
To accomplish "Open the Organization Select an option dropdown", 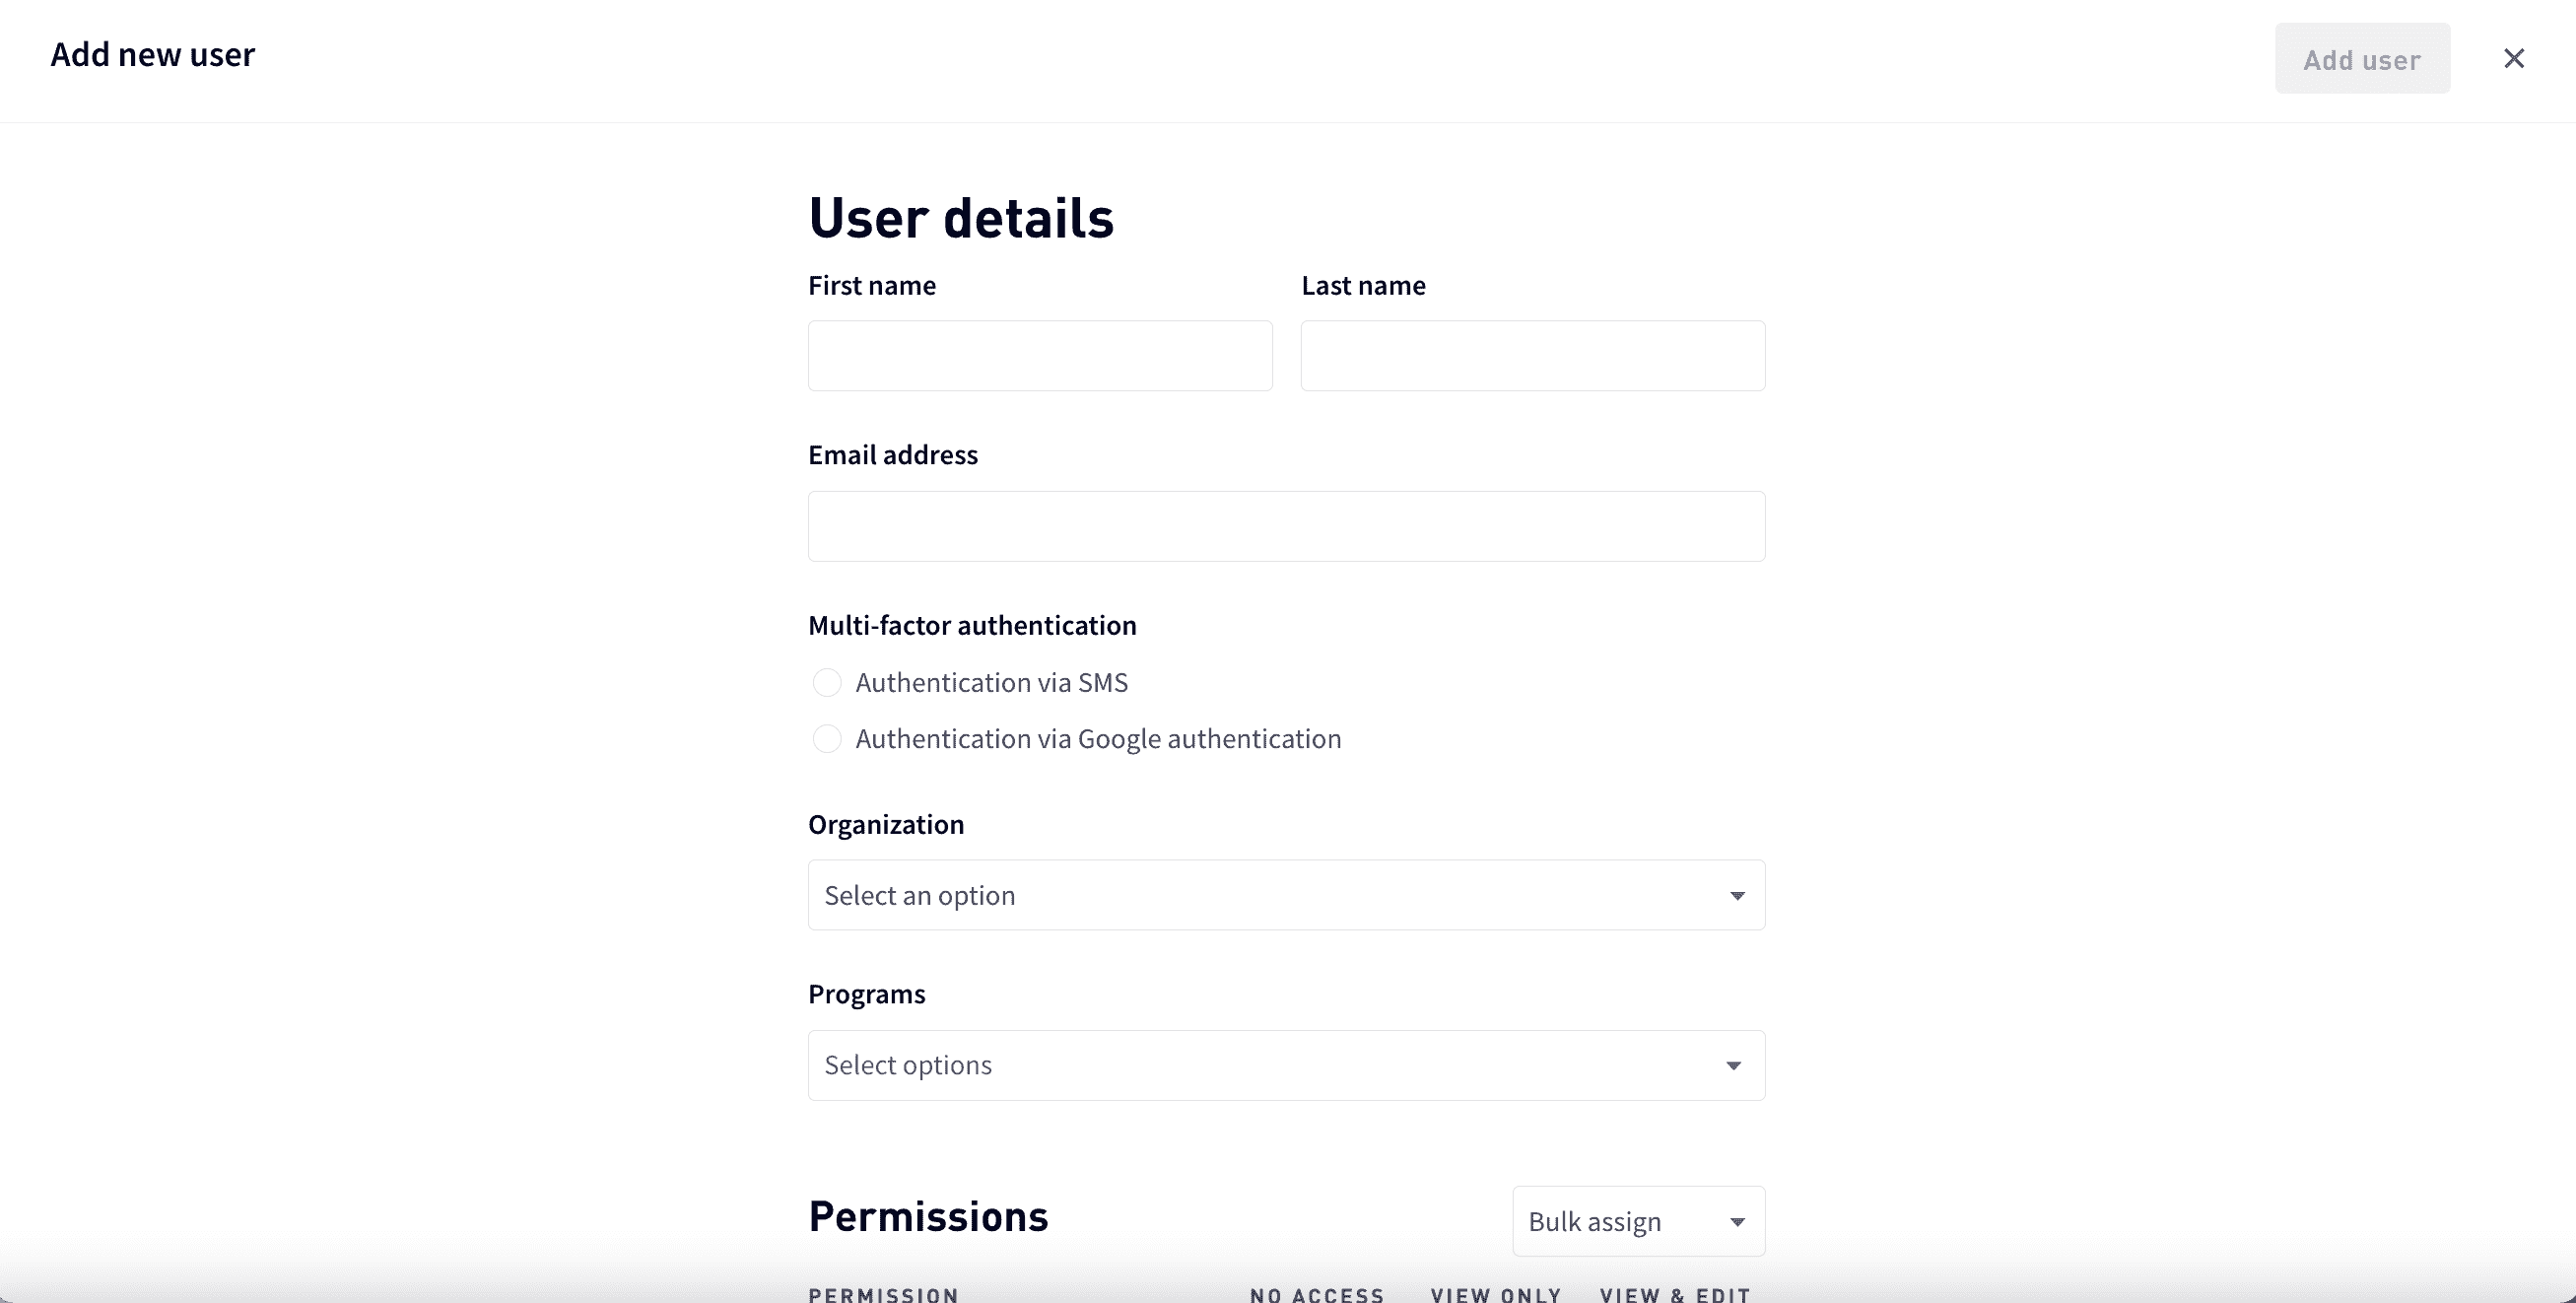I will pyautogui.click(x=1286, y=895).
